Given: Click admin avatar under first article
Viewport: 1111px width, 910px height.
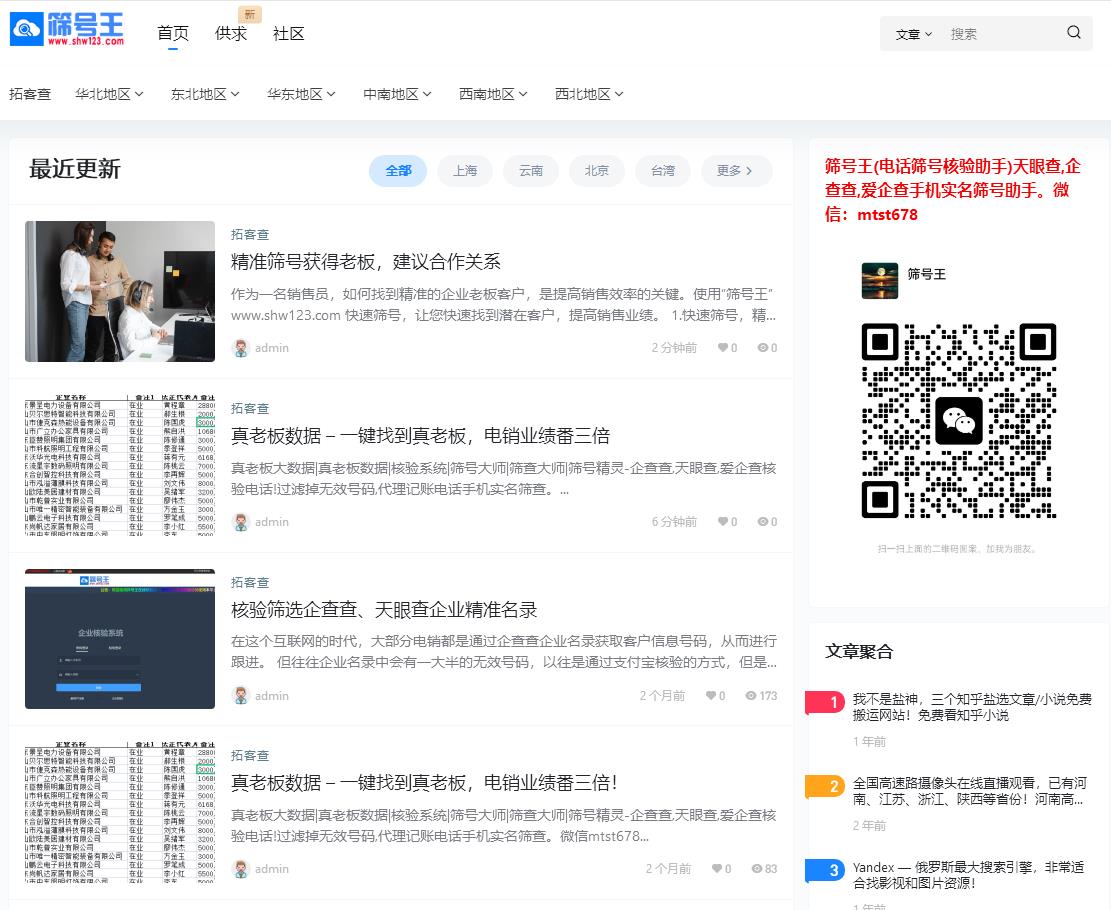Looking at the screenshot, I should pos(241,348).
